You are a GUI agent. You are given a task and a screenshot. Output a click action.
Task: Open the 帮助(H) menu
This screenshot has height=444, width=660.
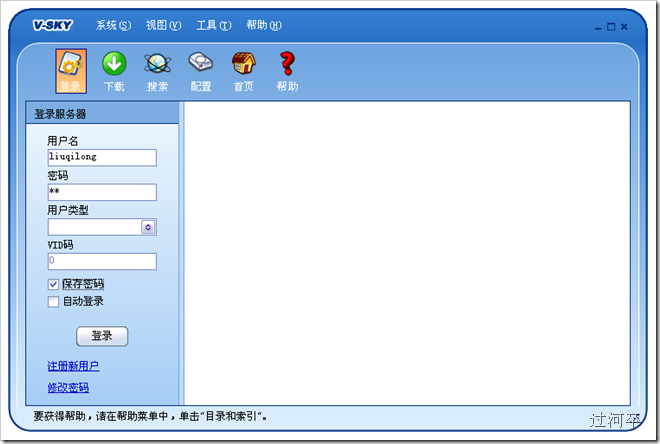point(264,25)
